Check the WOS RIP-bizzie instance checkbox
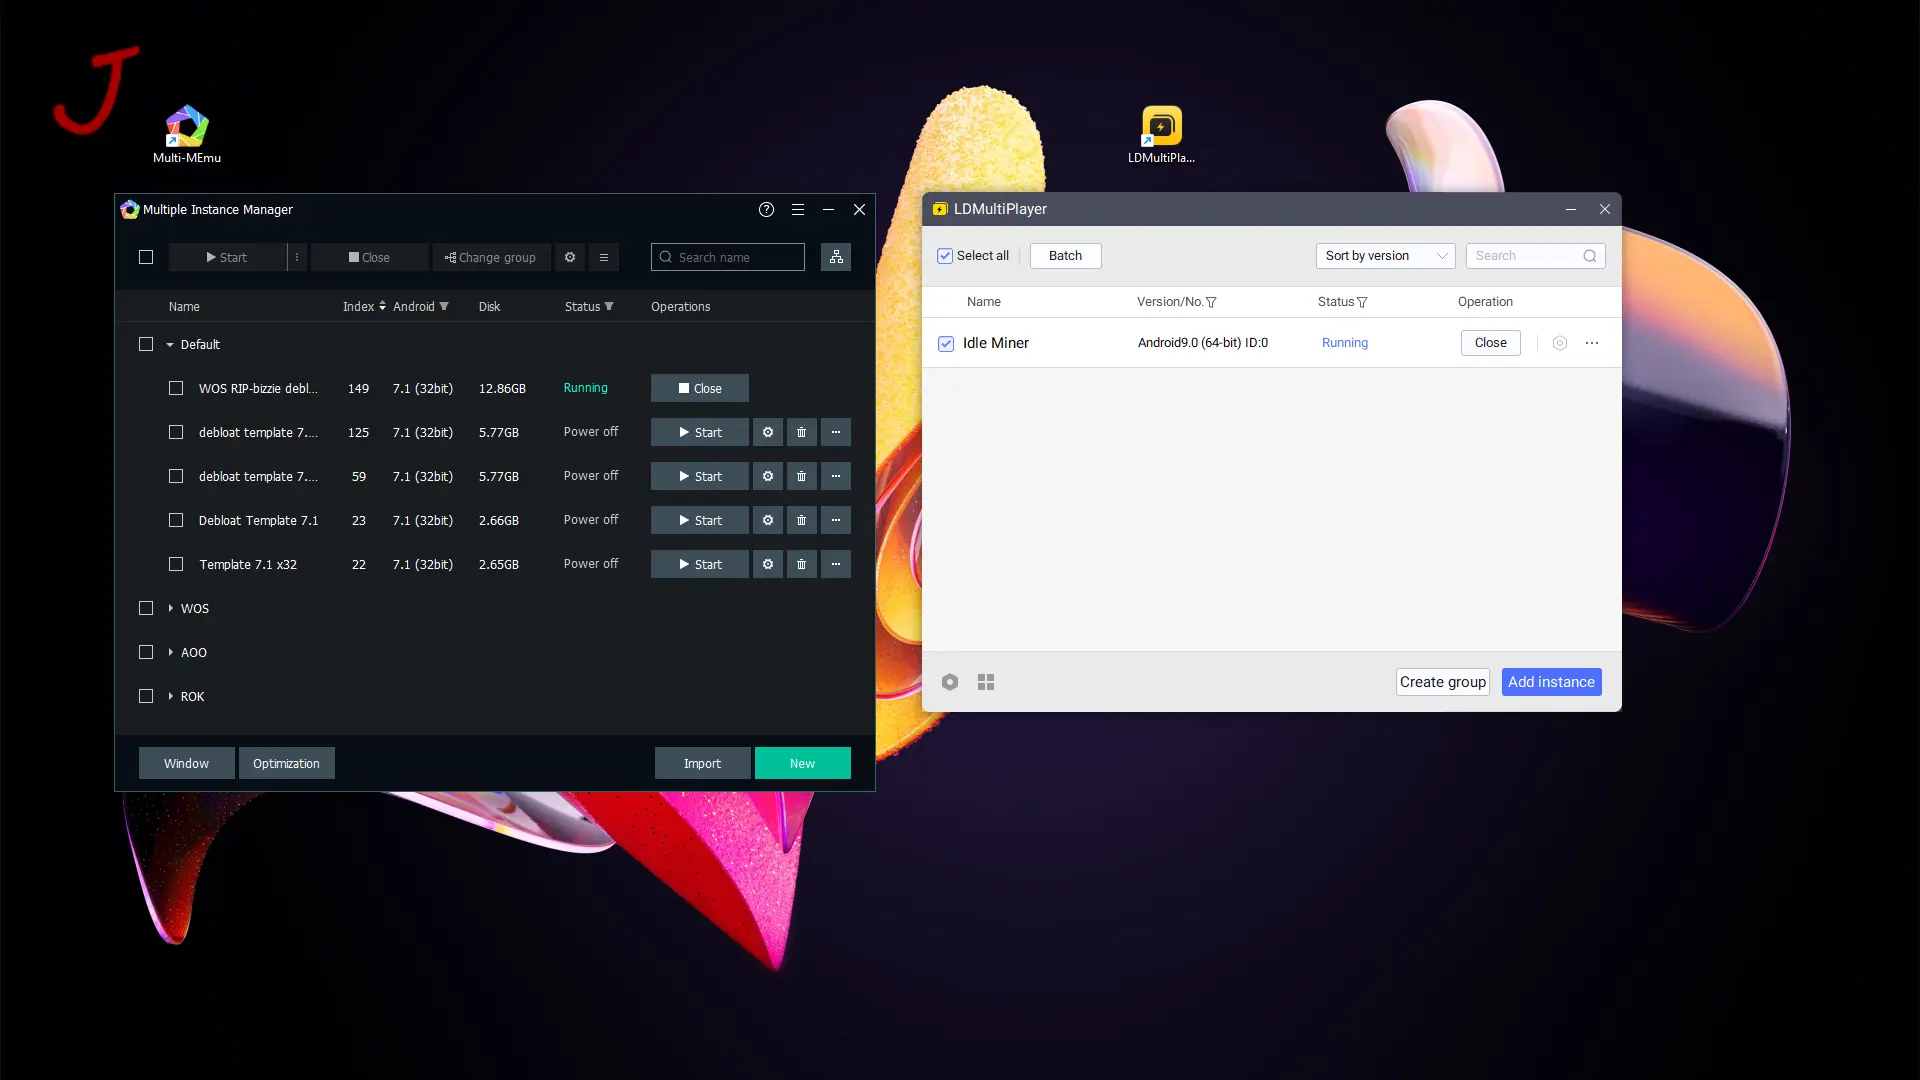Viewport: 1920px width, 1080px height. coord(176,388)
